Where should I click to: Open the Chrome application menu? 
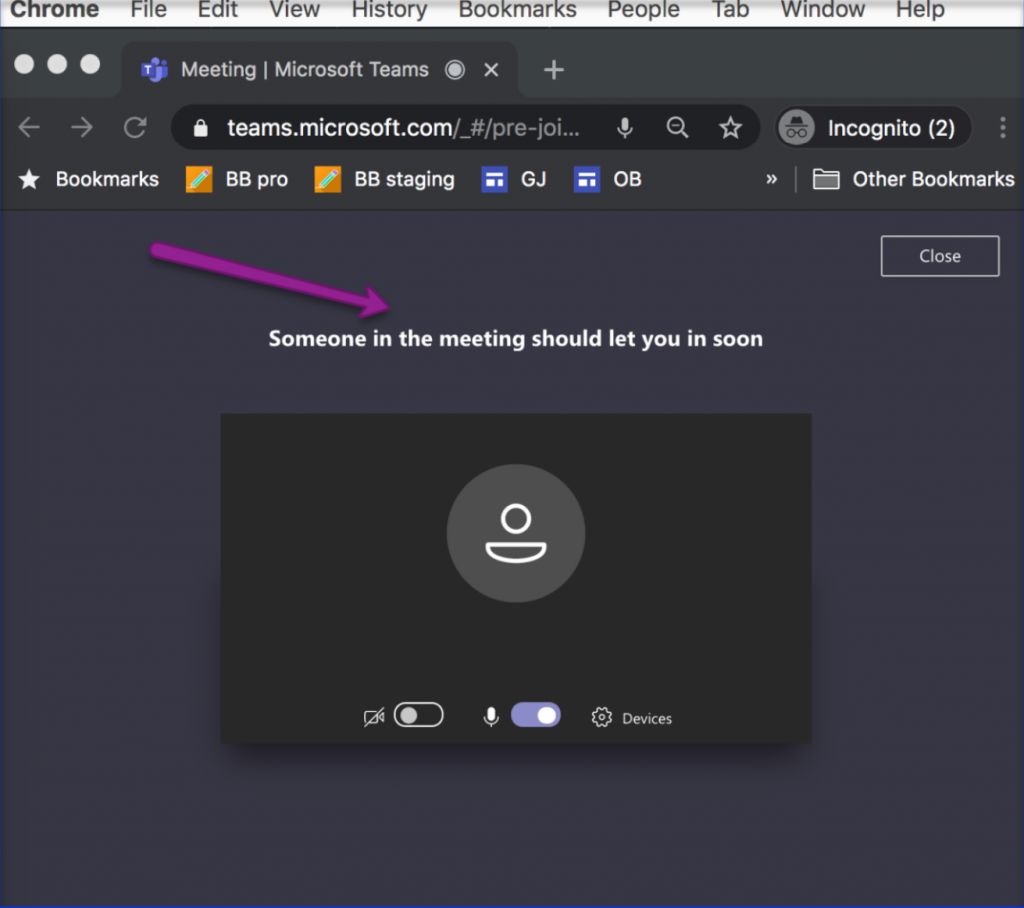(55, 10)
